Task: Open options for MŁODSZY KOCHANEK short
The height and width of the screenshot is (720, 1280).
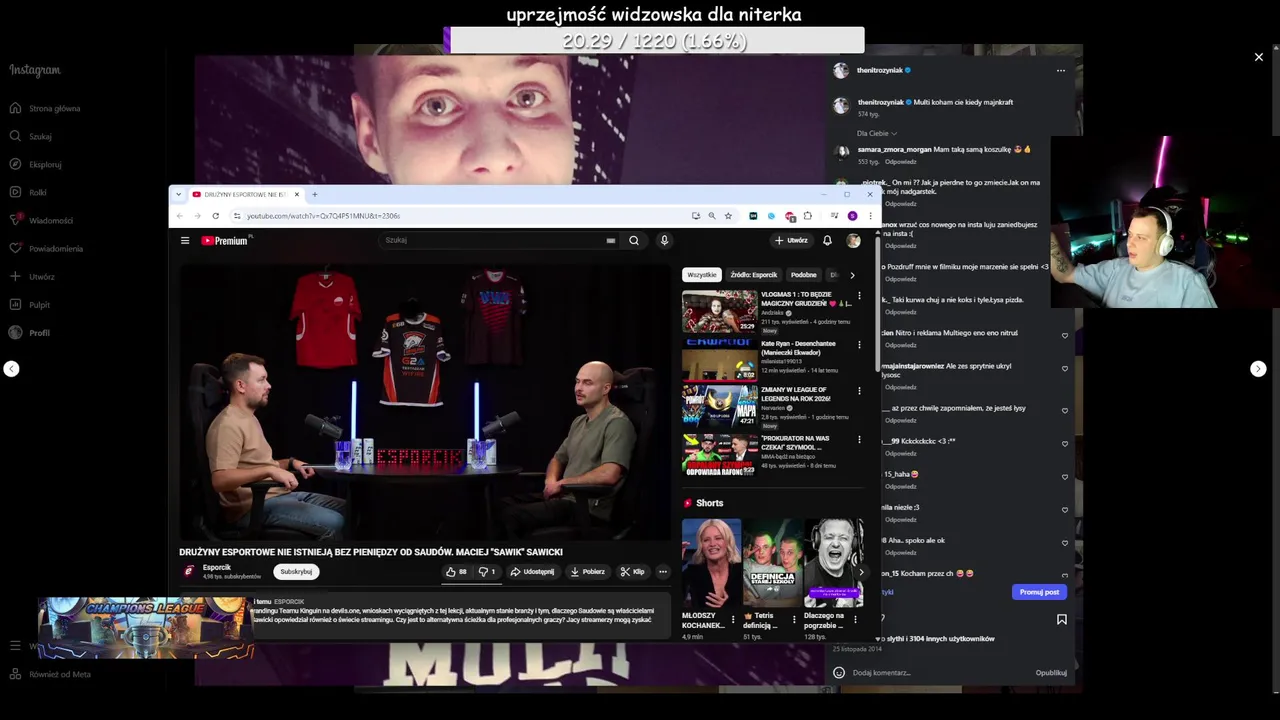Action: (733, 619)
